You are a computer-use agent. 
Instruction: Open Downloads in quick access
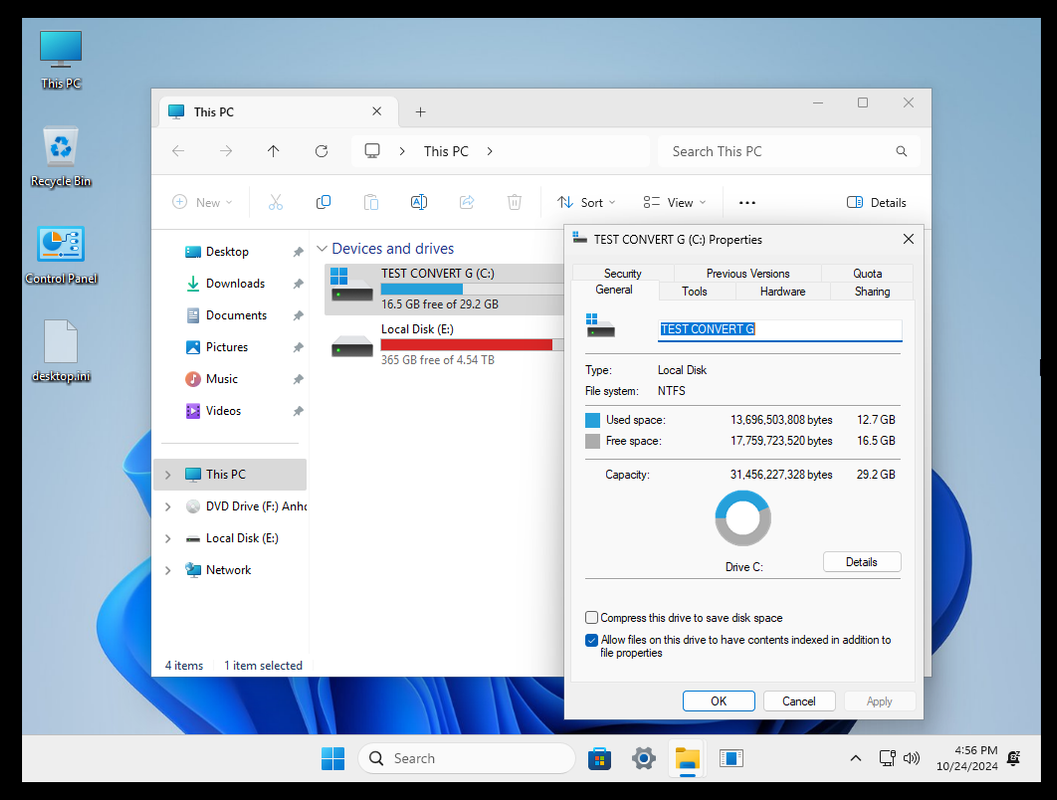[233, 283]
